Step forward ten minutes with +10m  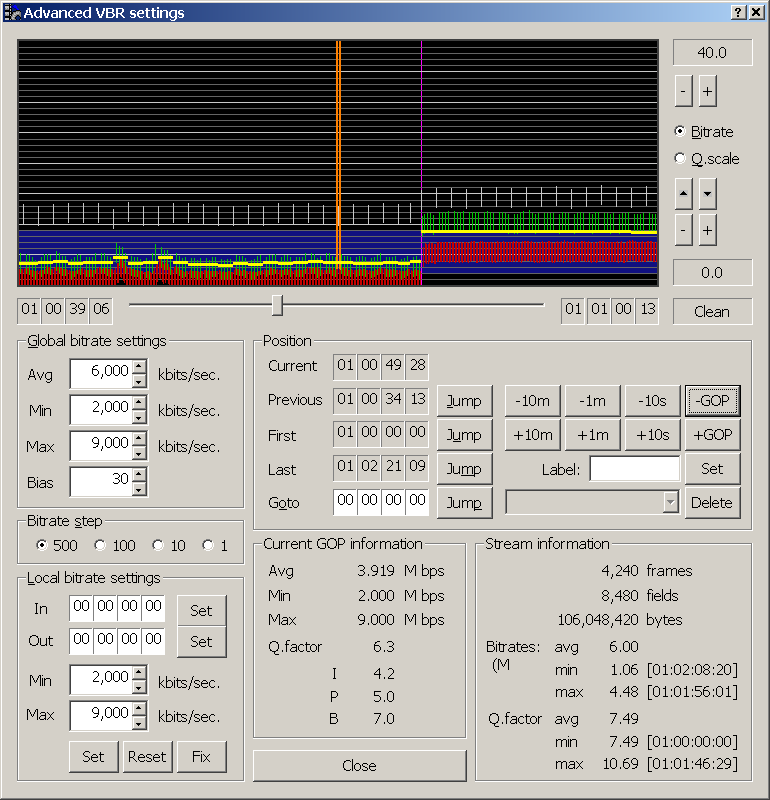pos(532,435)
